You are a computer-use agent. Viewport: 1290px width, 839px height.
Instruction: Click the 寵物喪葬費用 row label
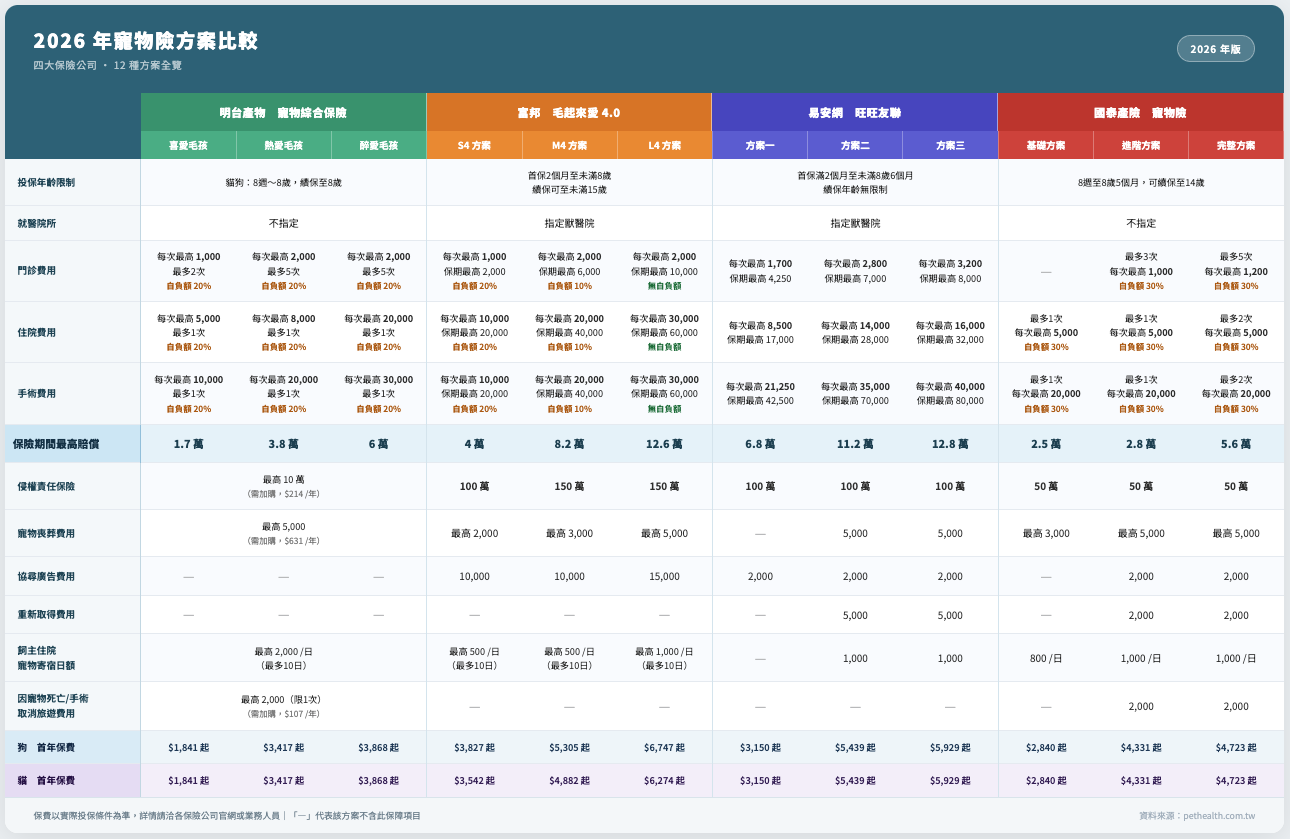[x=46, y=534]
